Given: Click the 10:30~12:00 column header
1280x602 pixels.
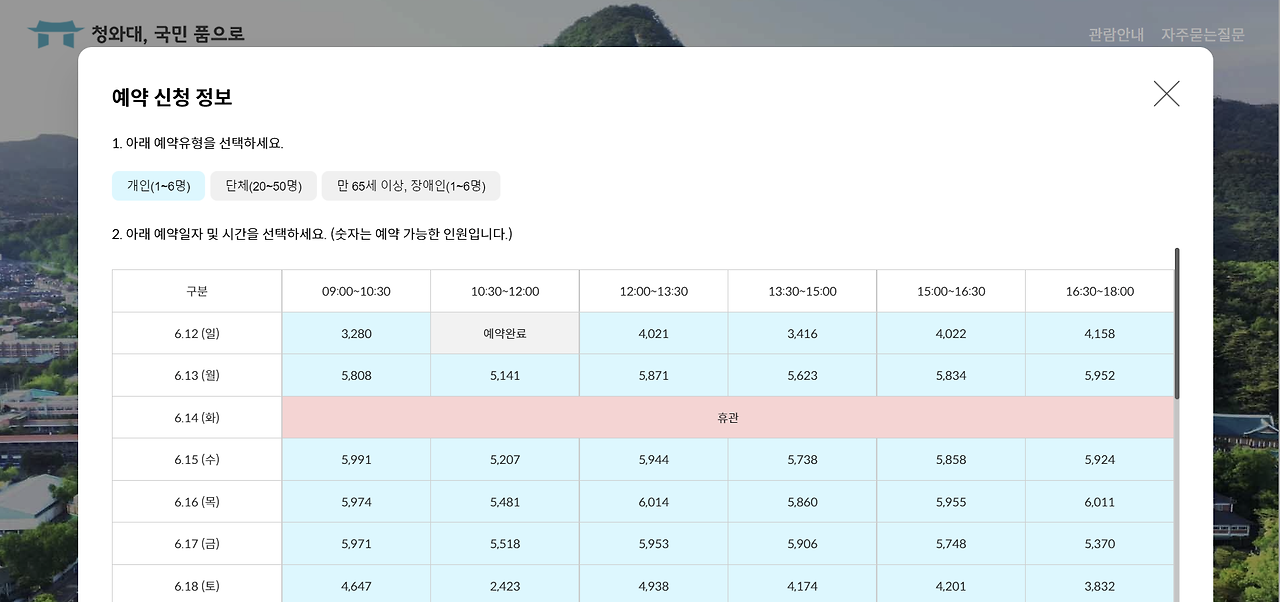Looking at the screenshot, I should point(505,291).
